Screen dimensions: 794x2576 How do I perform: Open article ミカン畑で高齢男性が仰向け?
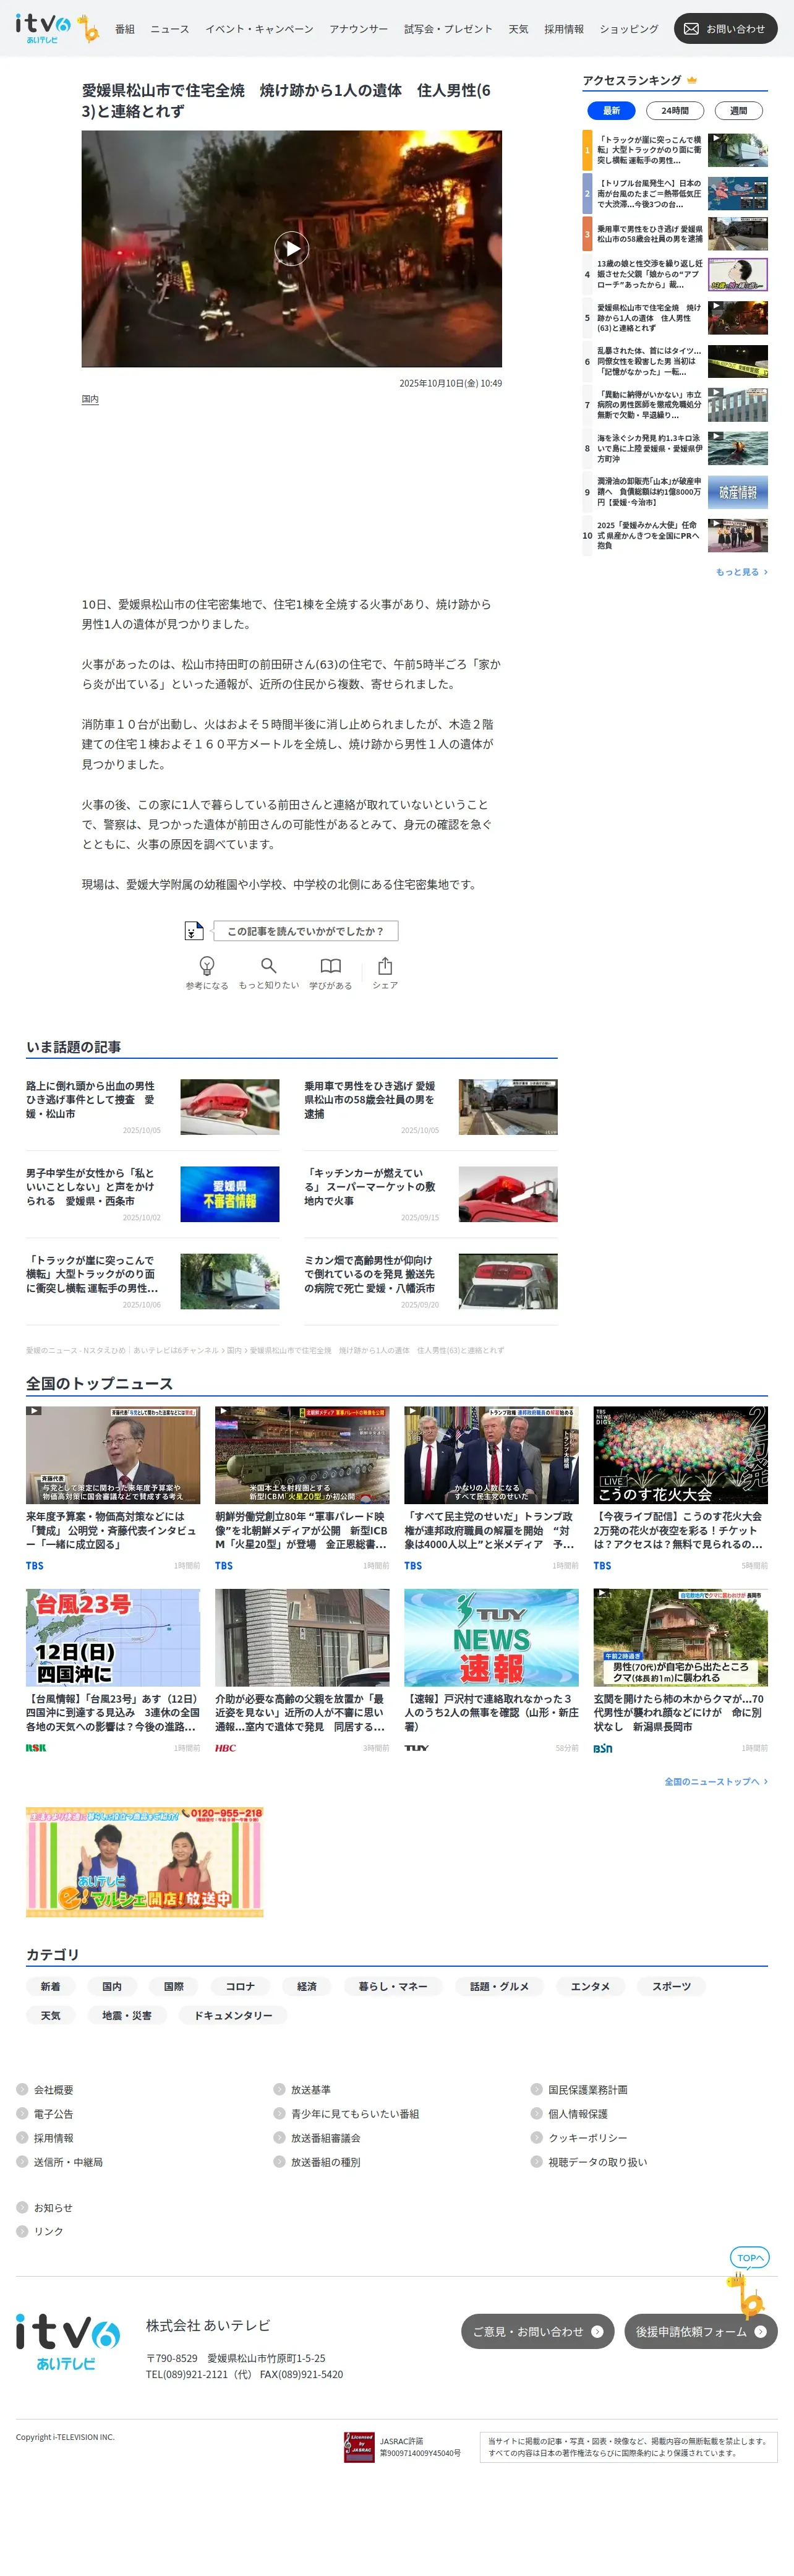(370, 1274)
